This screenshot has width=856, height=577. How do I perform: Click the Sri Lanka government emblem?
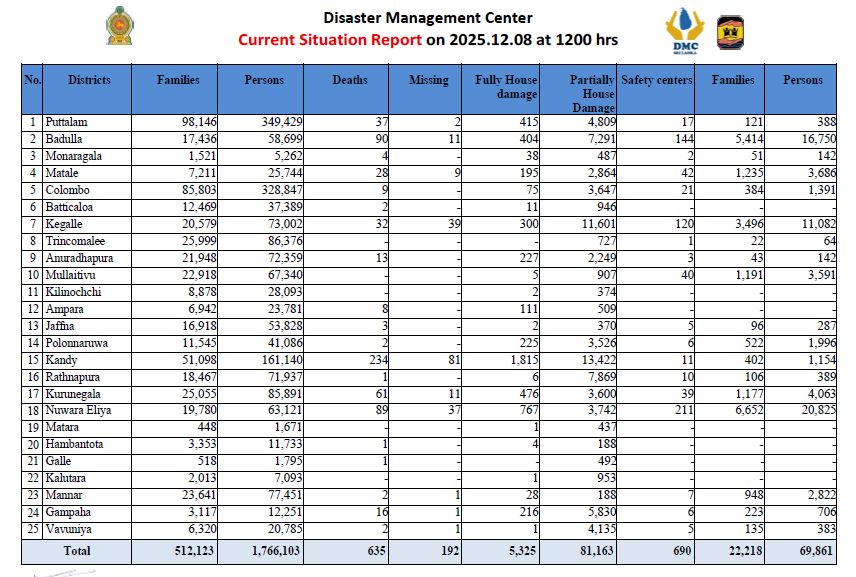pos(119,26)
